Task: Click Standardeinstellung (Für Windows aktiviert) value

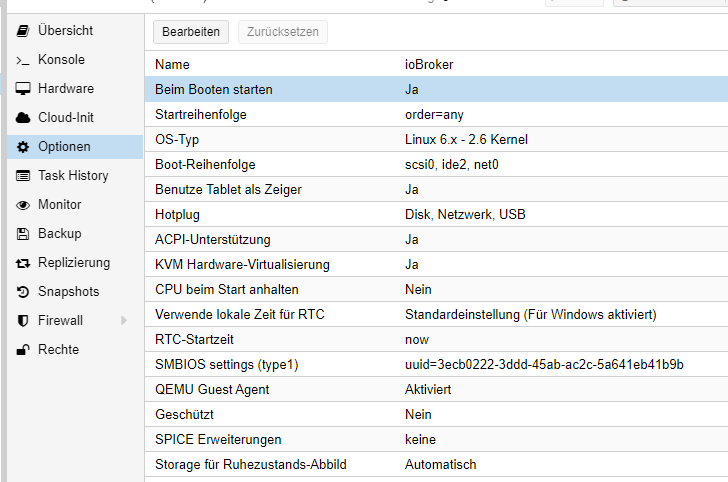Action: (x=531, y=315)
